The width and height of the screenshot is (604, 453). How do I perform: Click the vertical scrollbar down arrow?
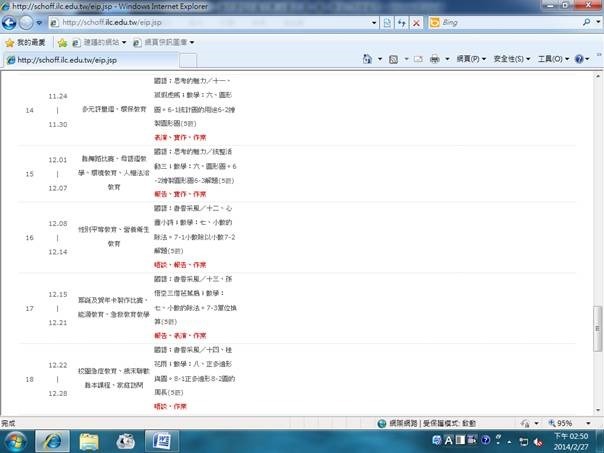pos(598,408)
